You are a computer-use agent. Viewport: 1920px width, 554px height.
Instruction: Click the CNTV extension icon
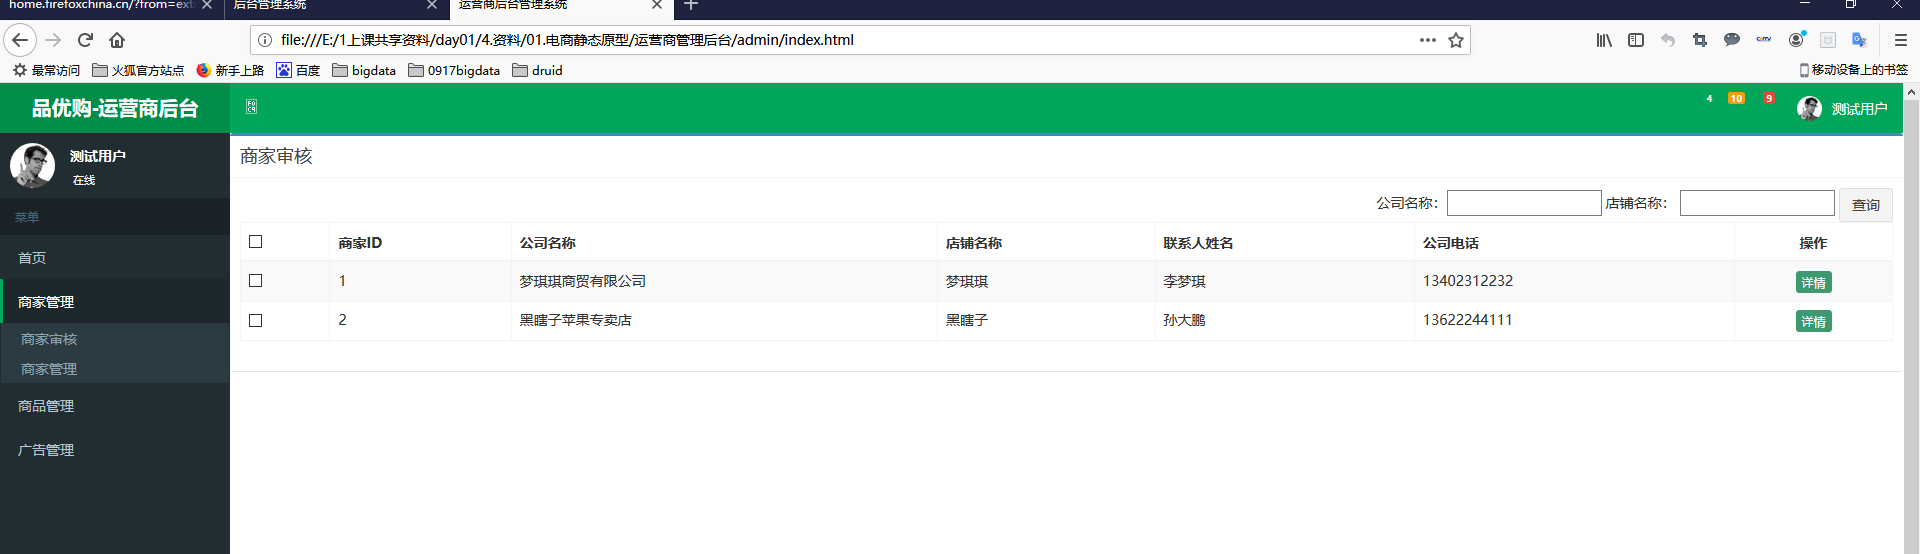pyautogui.click(x=1764, y=40)
